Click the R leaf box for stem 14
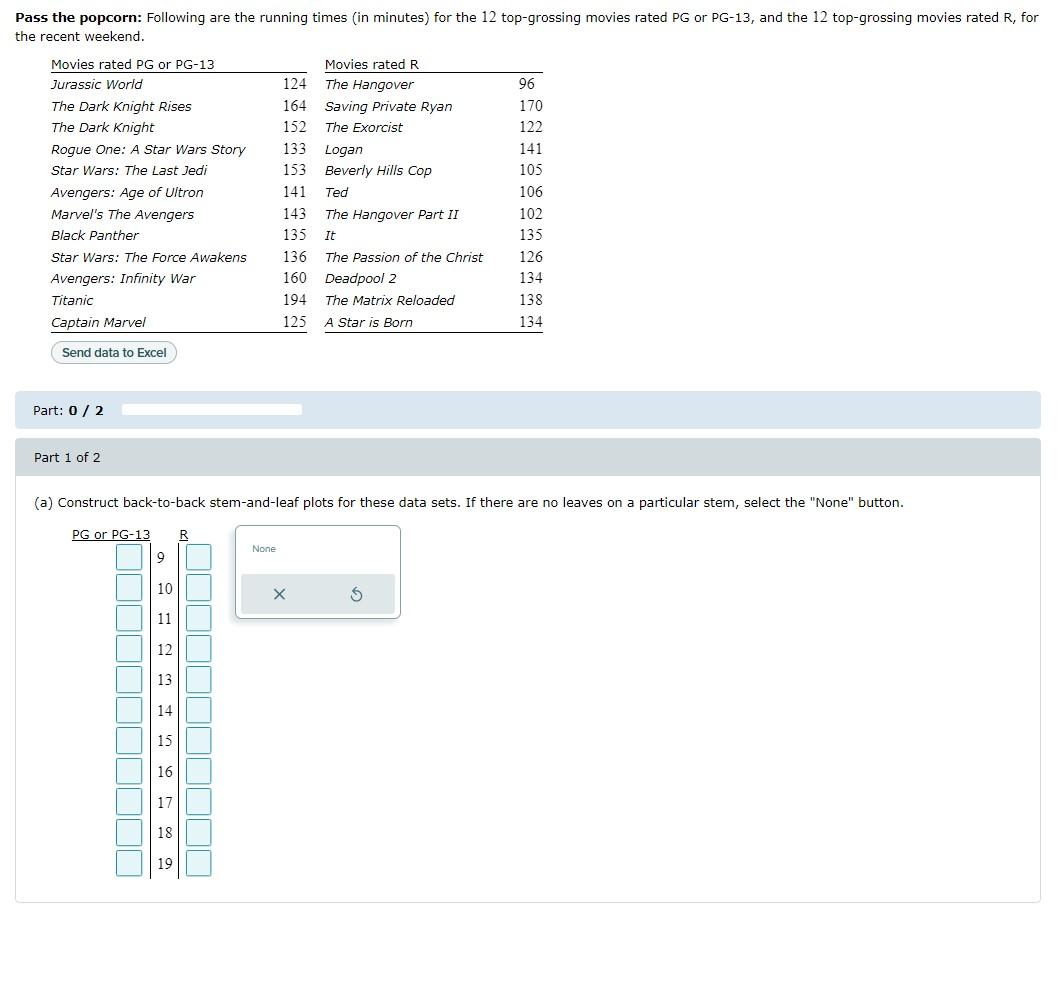 (x=198, y=710)
